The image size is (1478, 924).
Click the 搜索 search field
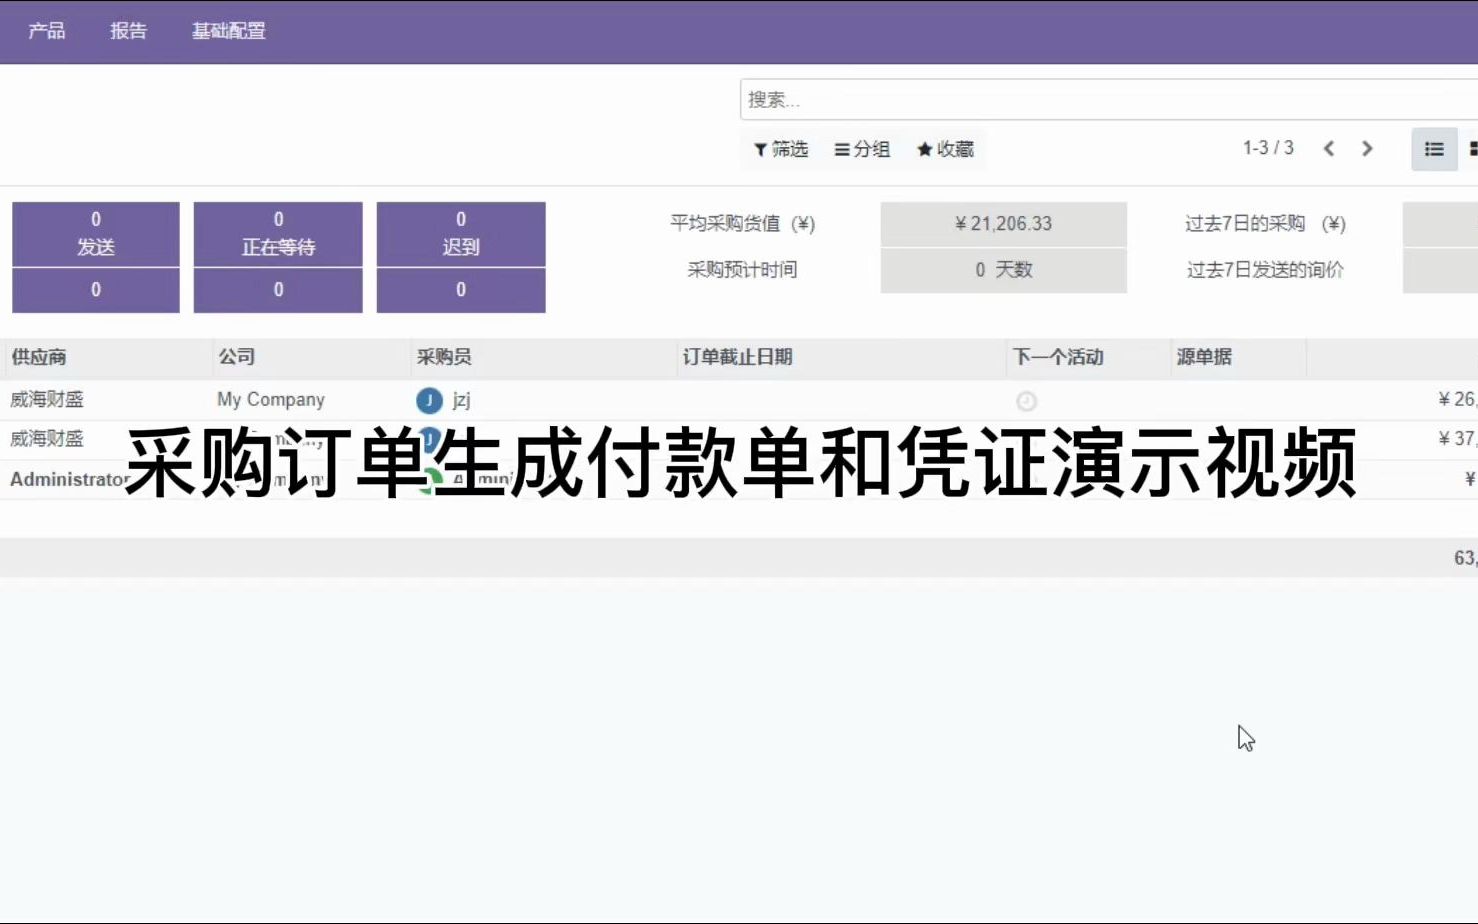pos(1109,100)
